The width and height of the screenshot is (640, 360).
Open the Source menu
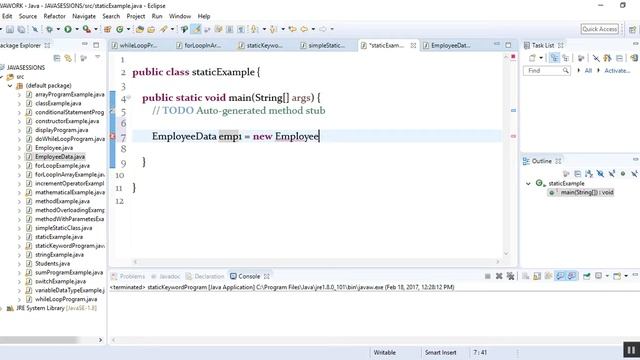tap(28, 16)
